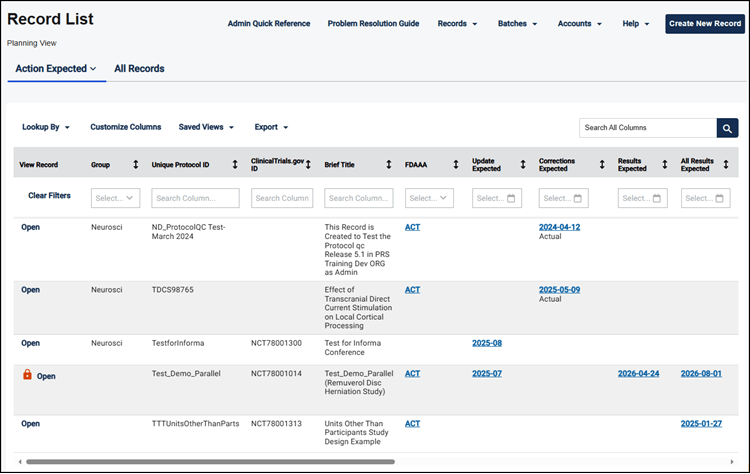The height and width of the screenshot is (474, 750).
Task: Click 'Test for Informa Conference' title
Action: point(353,348)
